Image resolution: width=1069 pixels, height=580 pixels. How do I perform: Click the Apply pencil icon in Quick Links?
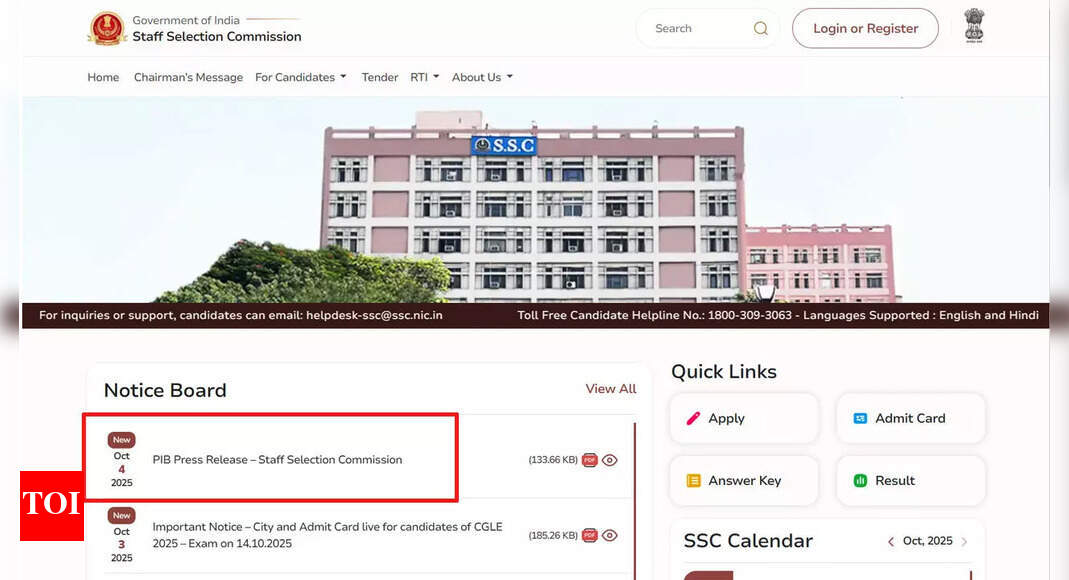point(694,419)
